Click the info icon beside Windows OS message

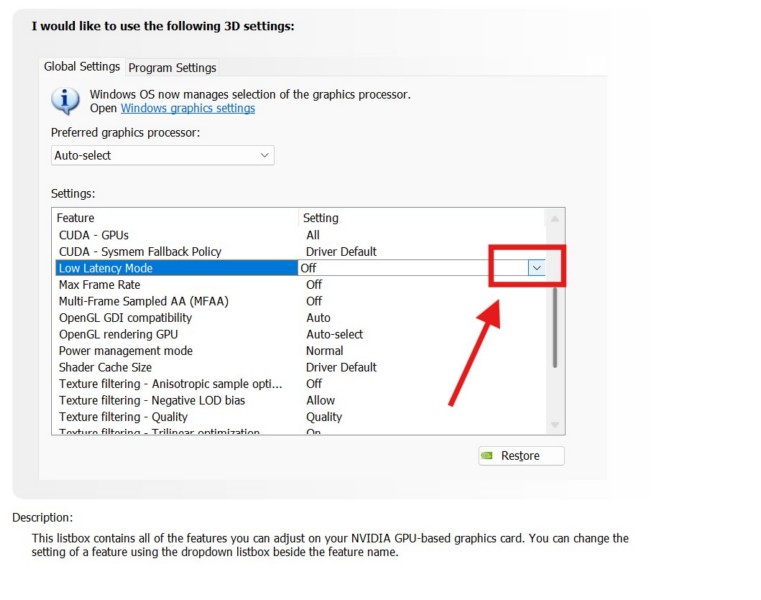coord(66,100)
